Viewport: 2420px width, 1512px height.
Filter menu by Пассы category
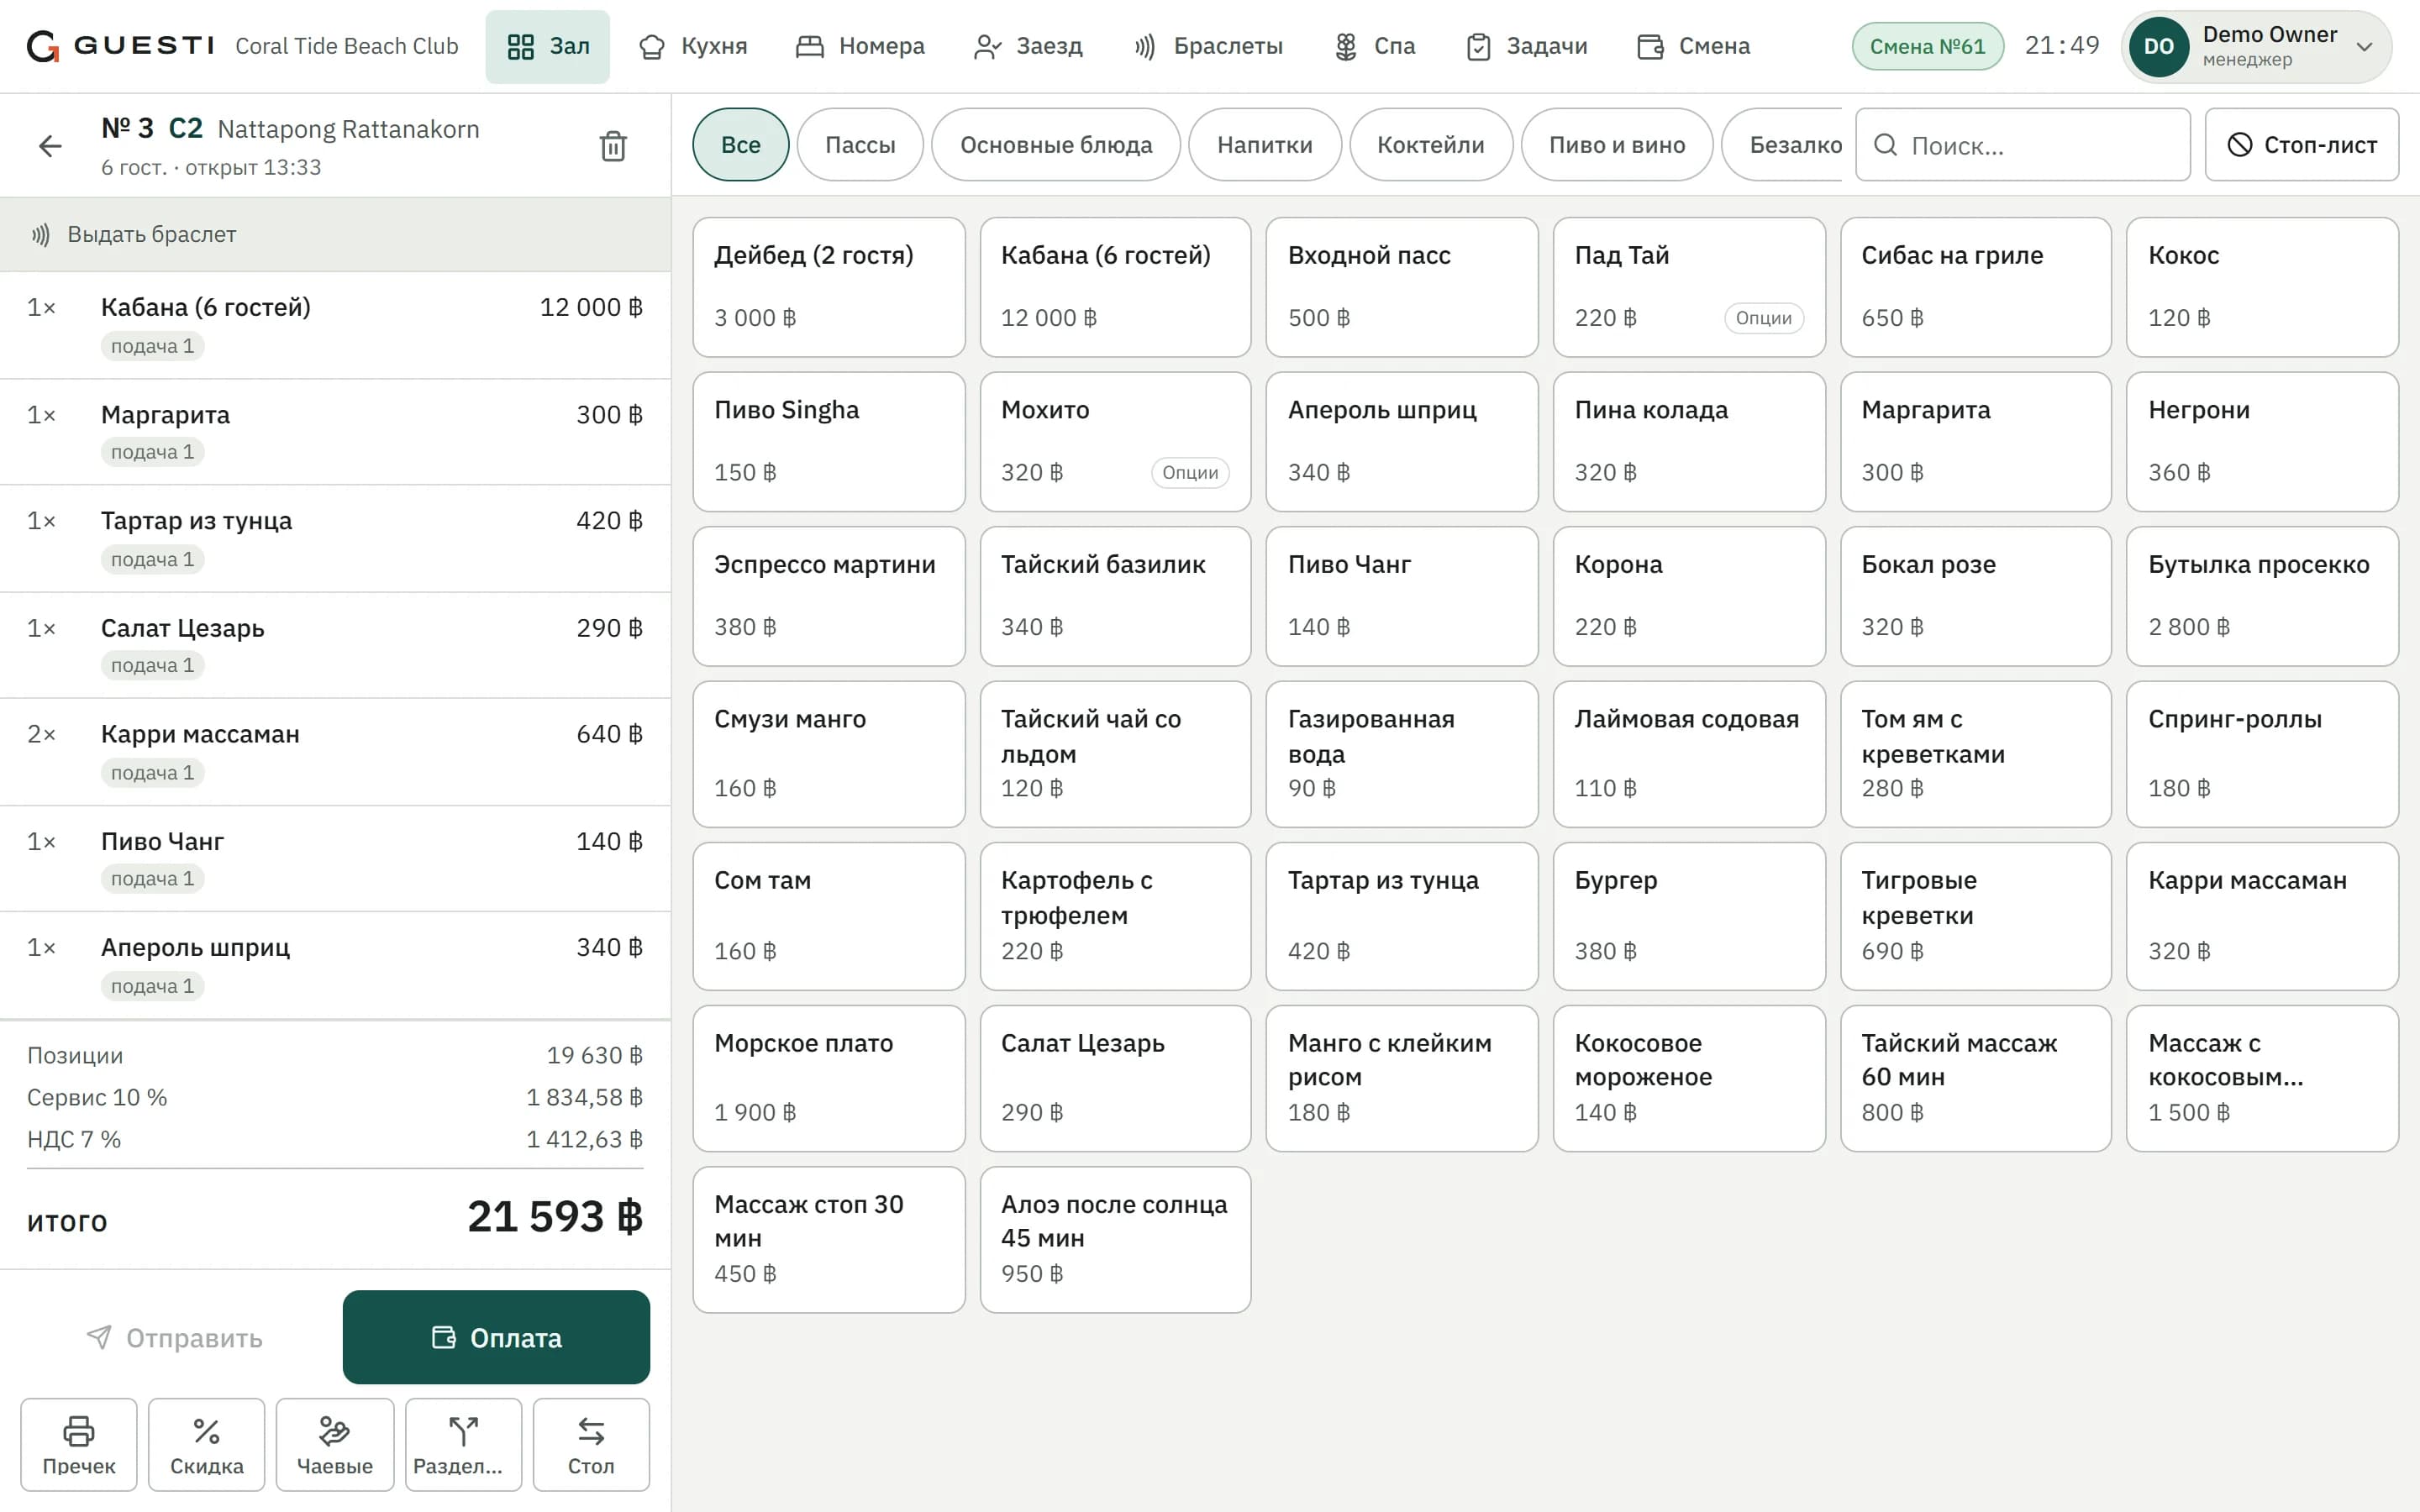pyautogui.click(x=860, y=145)
